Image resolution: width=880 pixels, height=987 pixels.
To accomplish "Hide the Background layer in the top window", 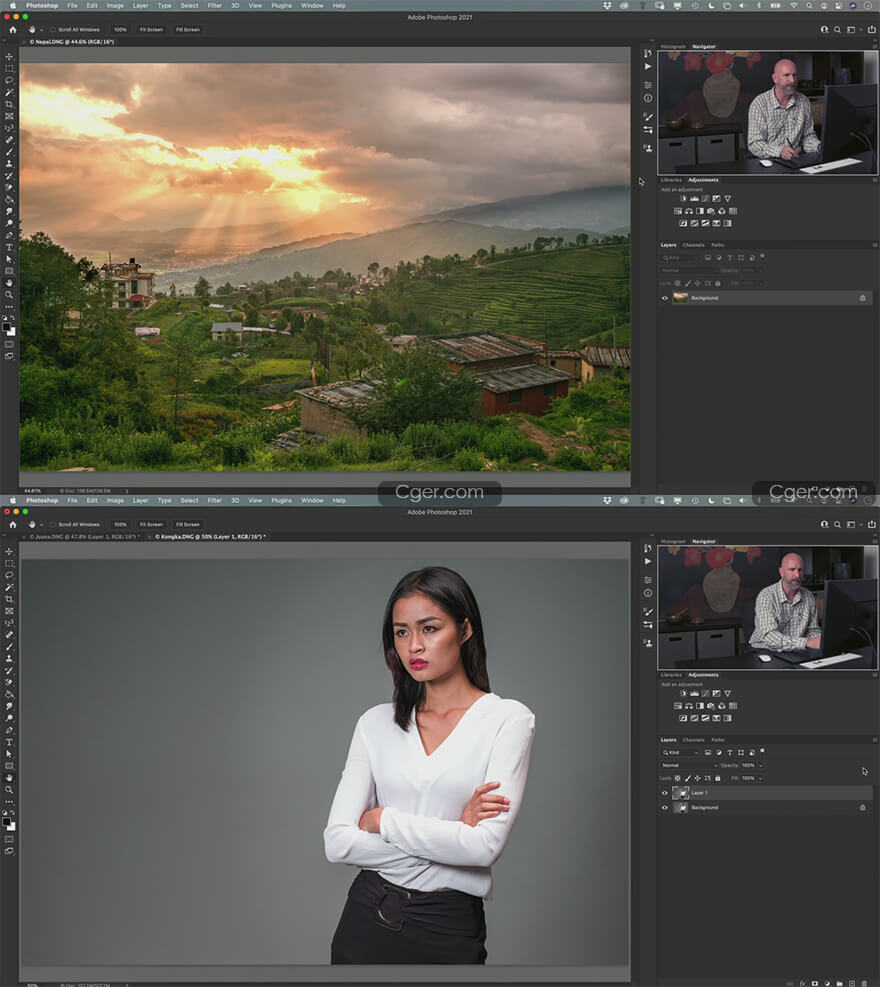I will 665,298.
